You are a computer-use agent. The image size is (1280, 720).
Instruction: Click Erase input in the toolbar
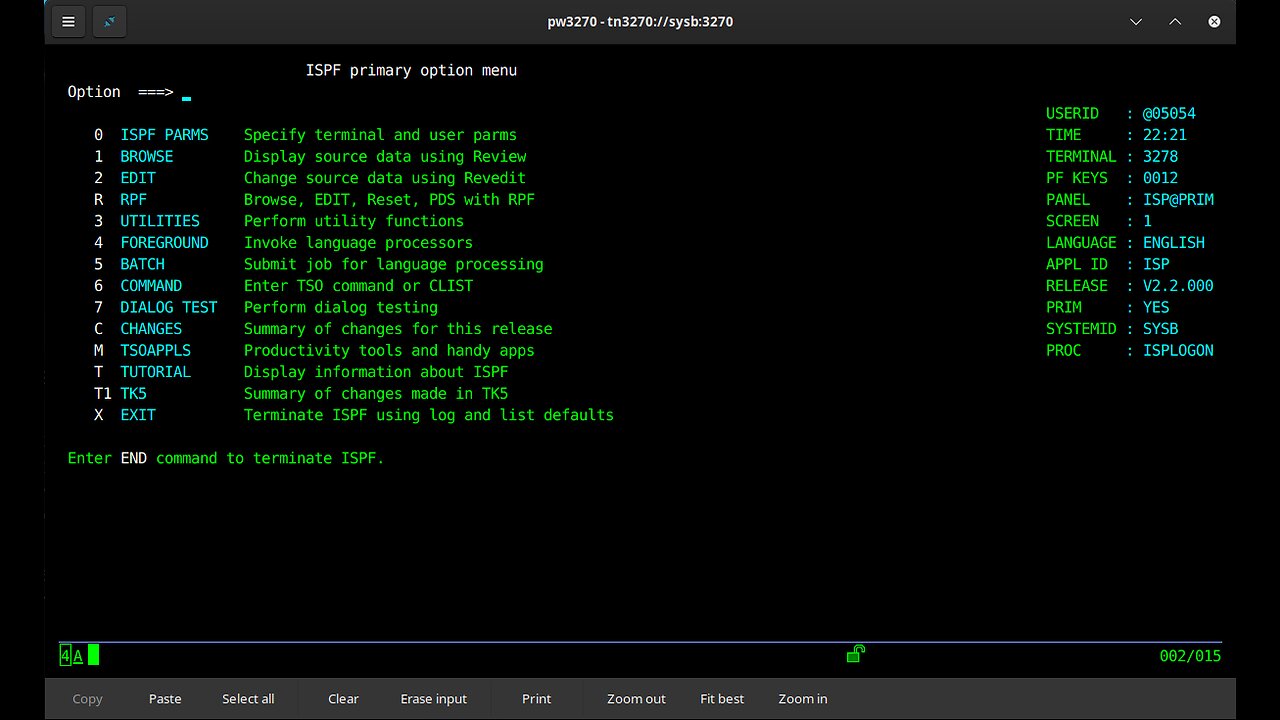pyautogui.click(x=434, y=699)
